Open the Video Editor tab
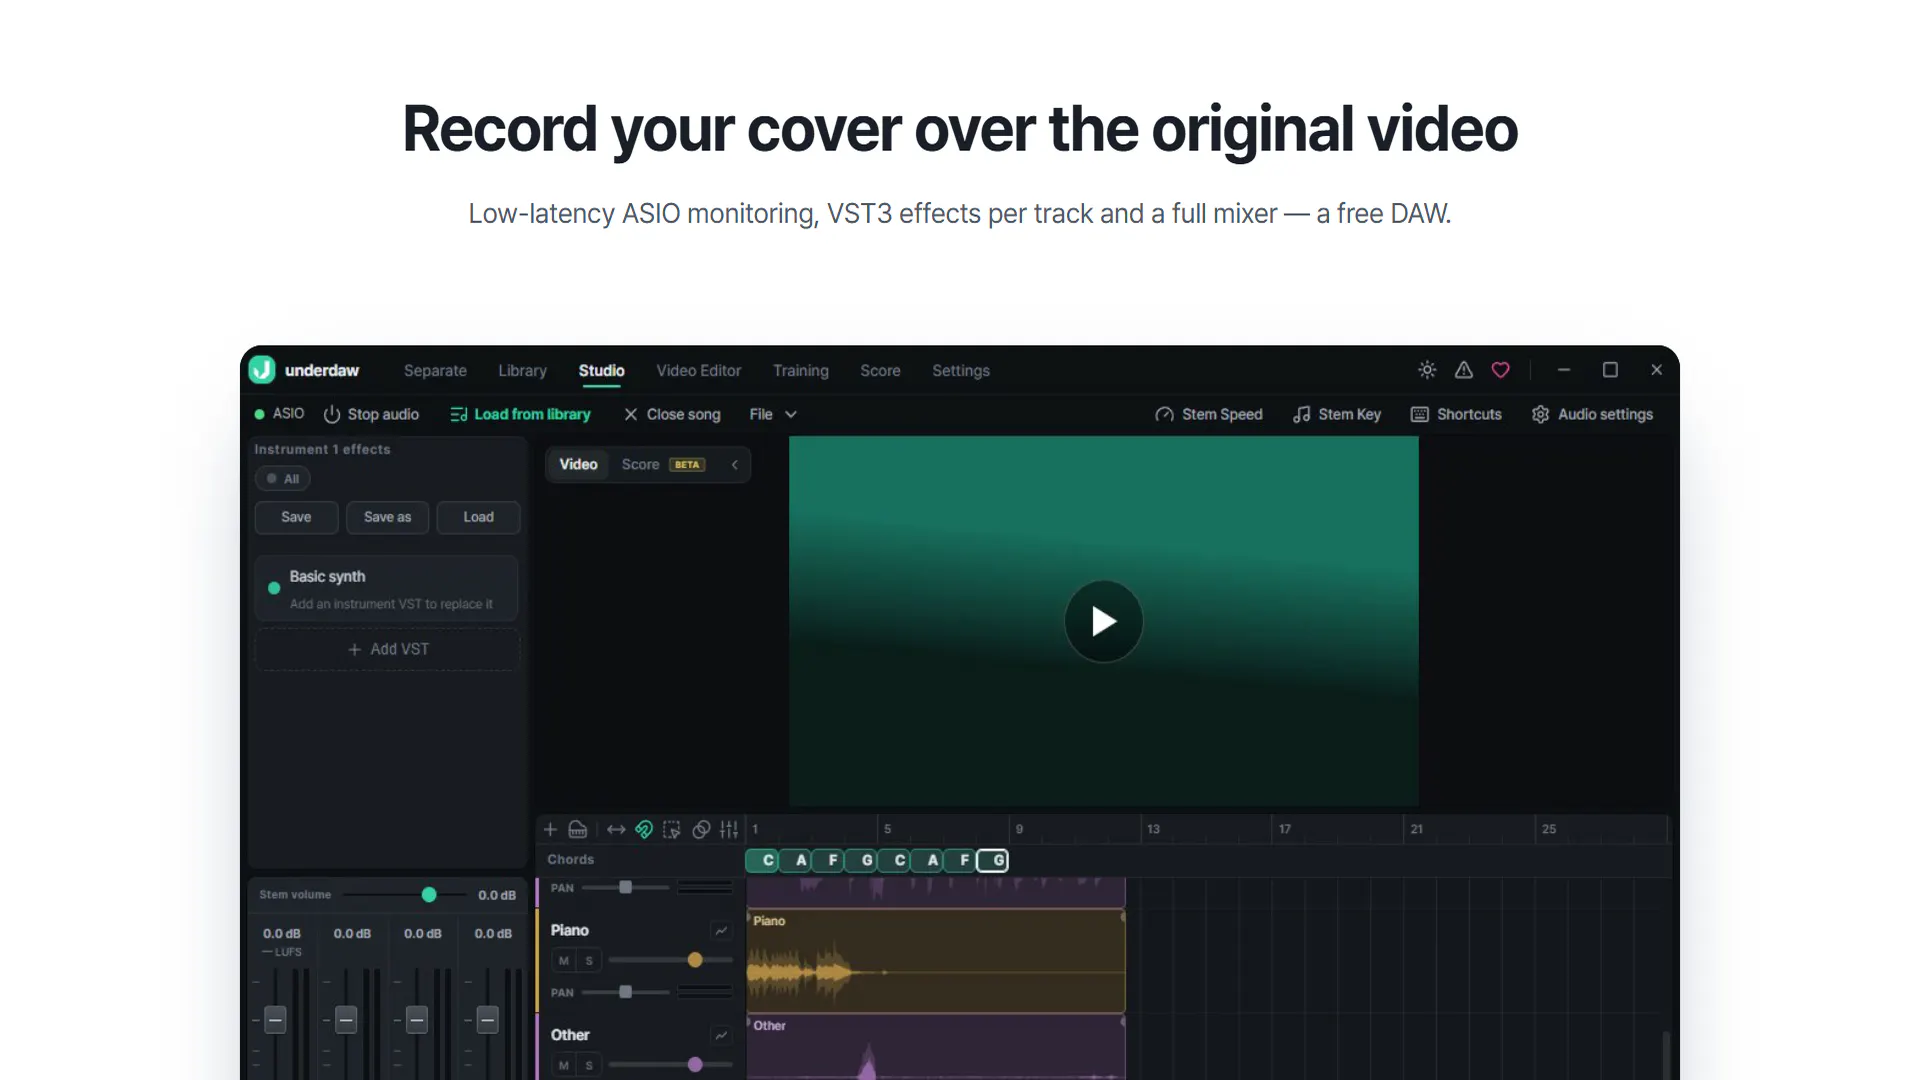Screen dimensions: 1920x1080 (x=698, y=370)
